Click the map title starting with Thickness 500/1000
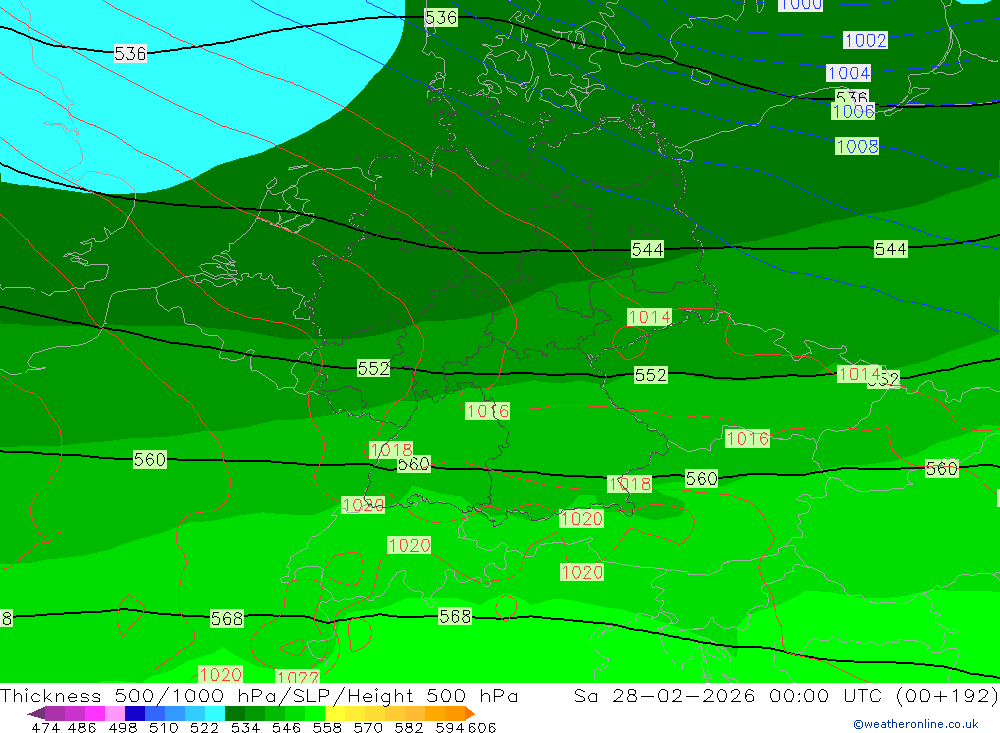The width and height of the screenshot is (1000, 733). click(x=259, y=695)
